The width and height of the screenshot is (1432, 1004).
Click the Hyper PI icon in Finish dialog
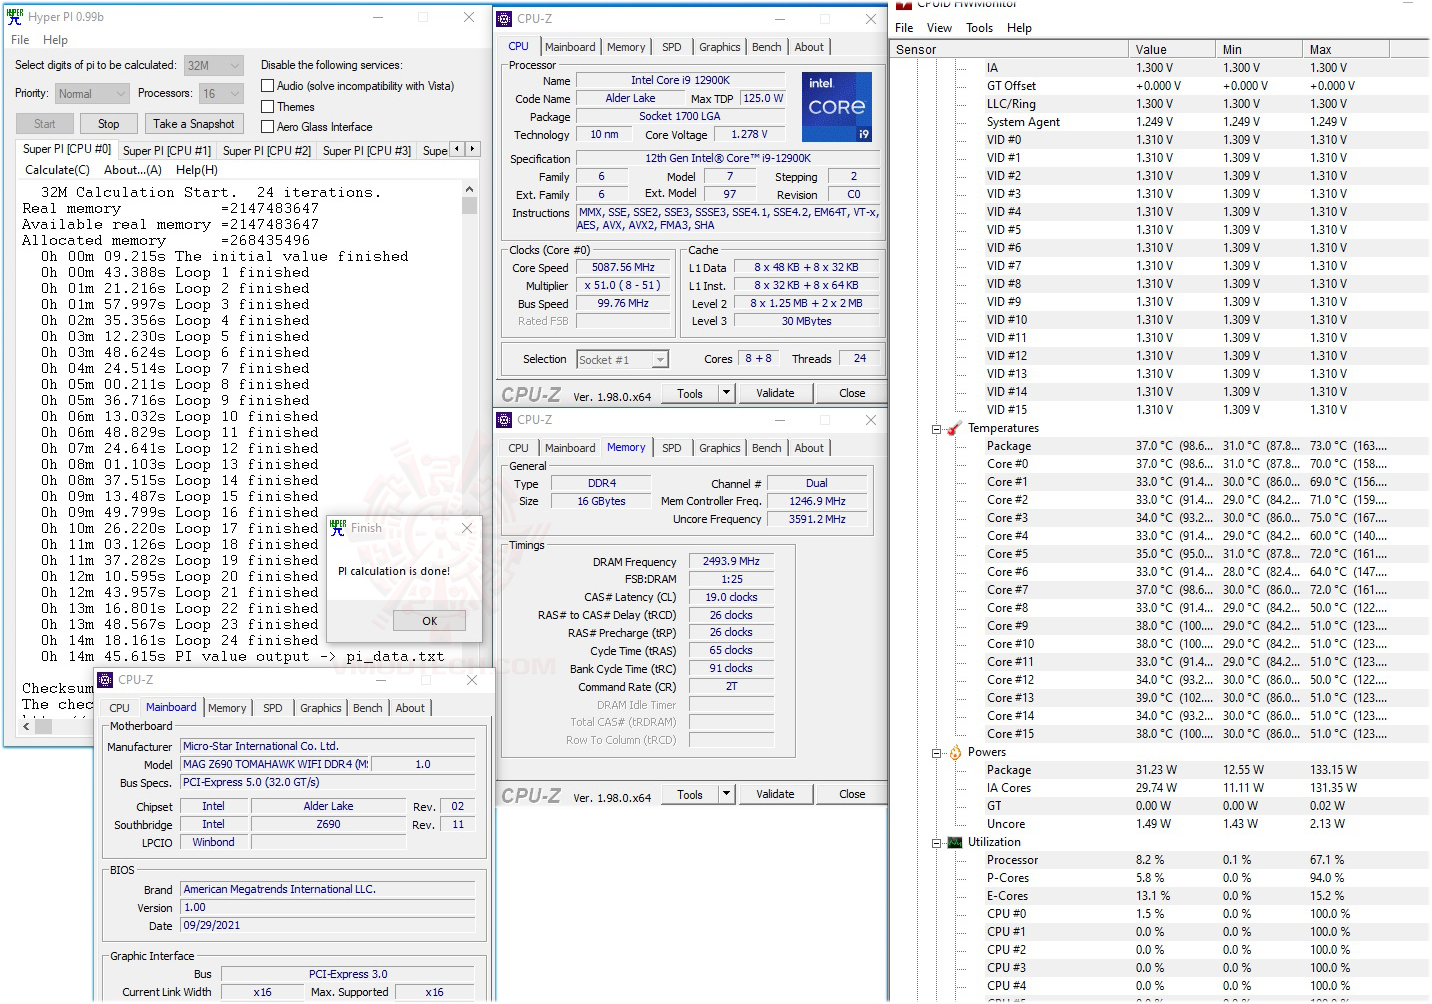click(338, 527)
